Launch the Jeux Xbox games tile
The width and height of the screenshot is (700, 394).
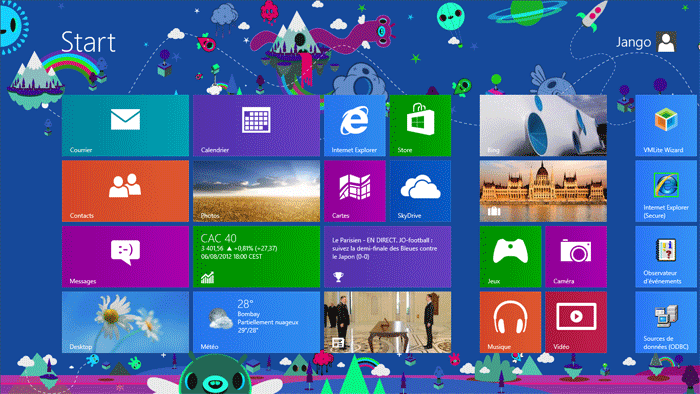coord(510,257)
